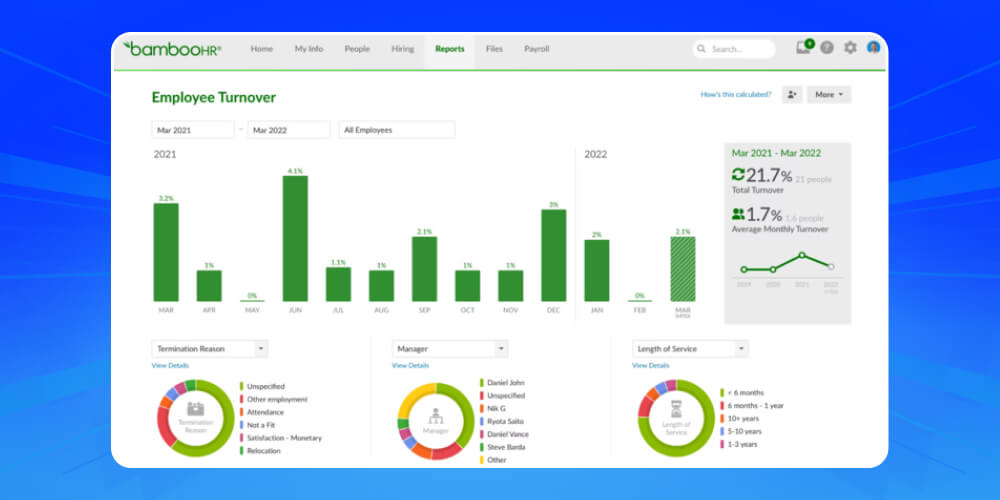Screen dimensions: 1000x500
Task: Click the Mar 2021 start date field
Action: click(192, 130)
